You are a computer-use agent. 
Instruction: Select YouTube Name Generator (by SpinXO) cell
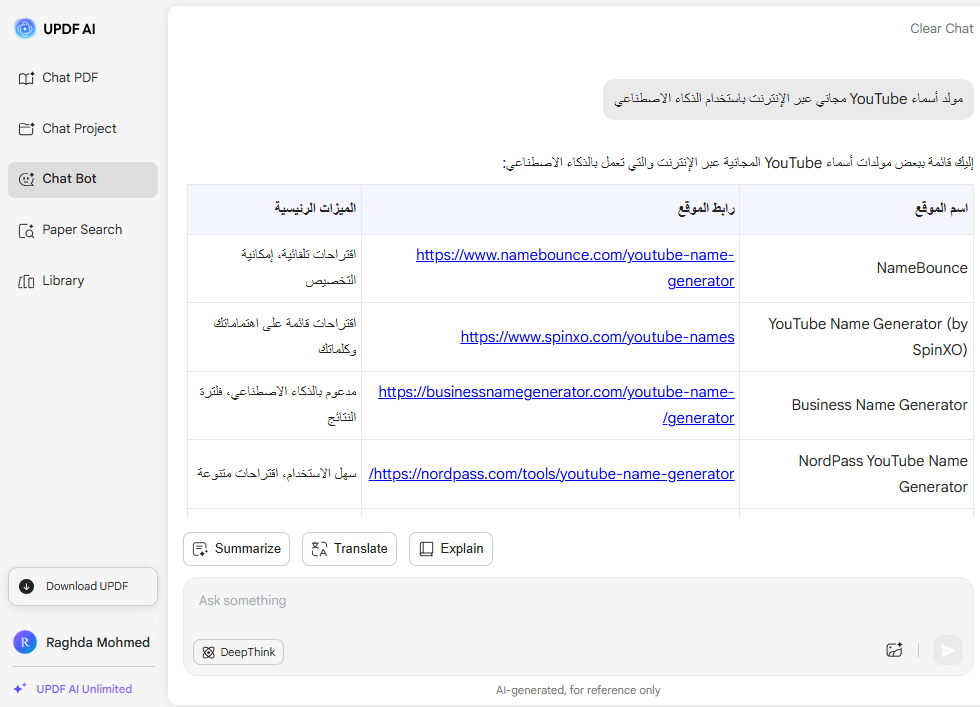pyautogui.click(x=856, y=337)
